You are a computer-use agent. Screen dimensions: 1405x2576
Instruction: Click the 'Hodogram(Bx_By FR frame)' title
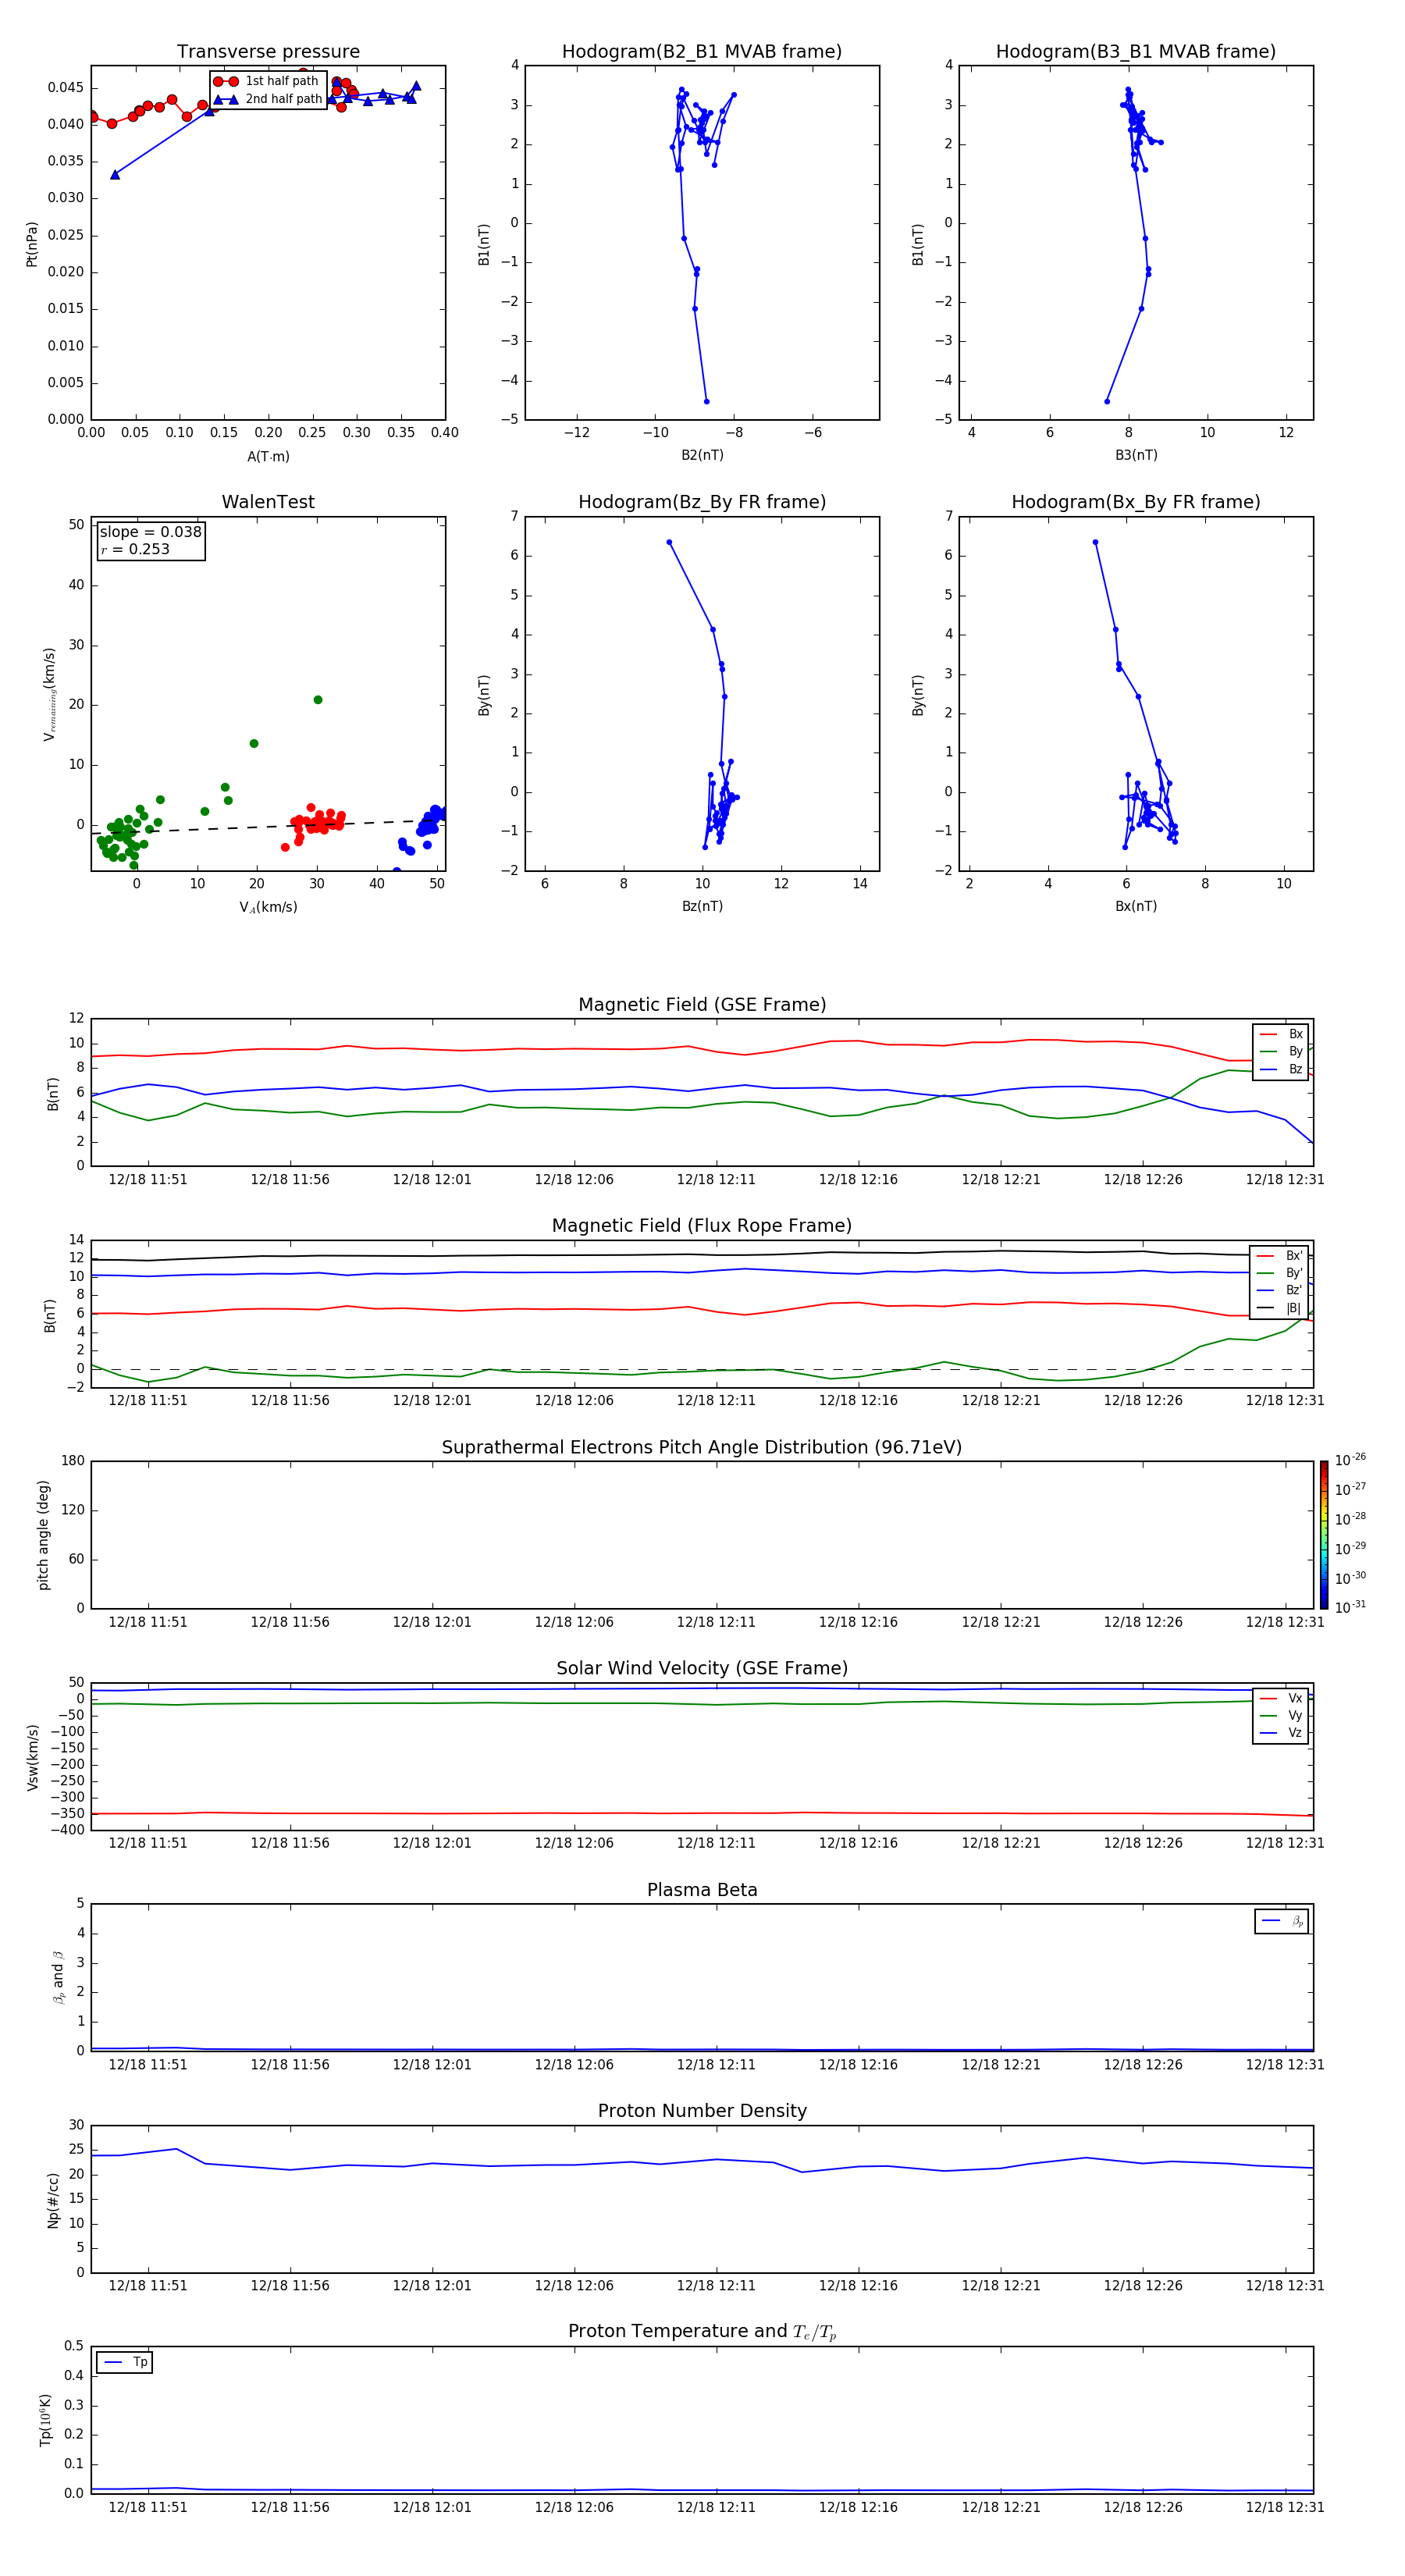coord(1136,502)
